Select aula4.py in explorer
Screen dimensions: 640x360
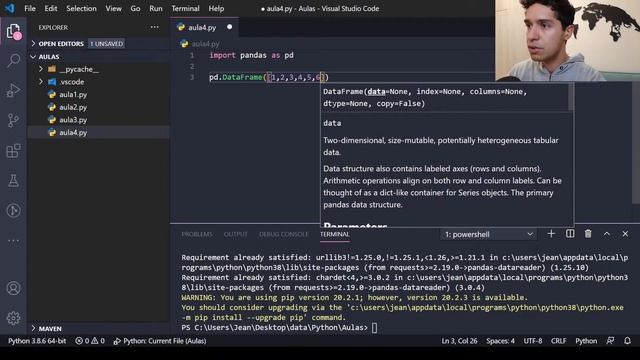(x=73, y=132)
